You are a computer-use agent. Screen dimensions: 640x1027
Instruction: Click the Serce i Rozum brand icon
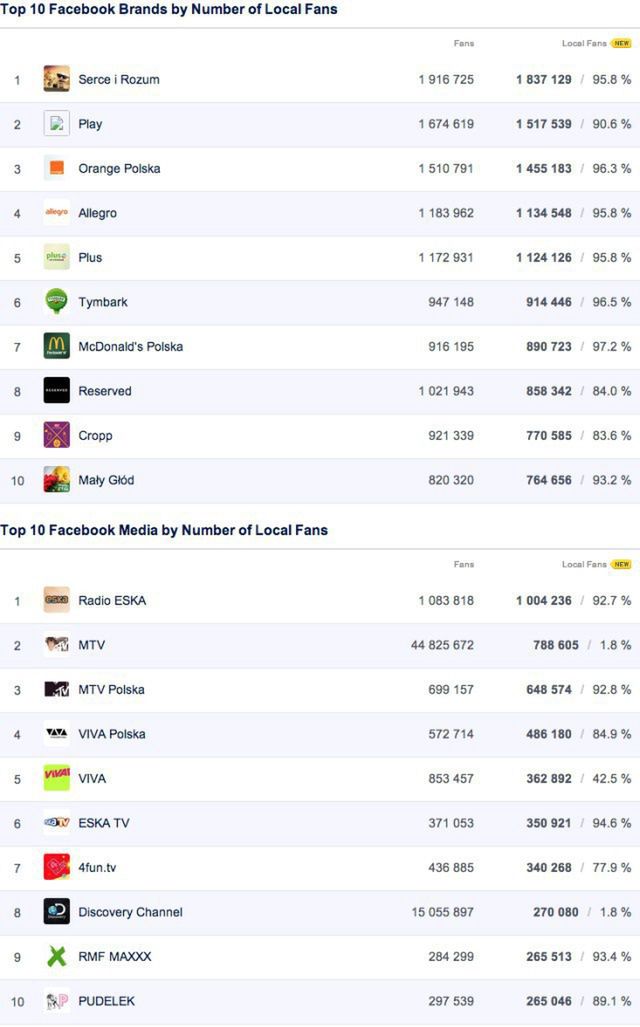click(57, 79)
